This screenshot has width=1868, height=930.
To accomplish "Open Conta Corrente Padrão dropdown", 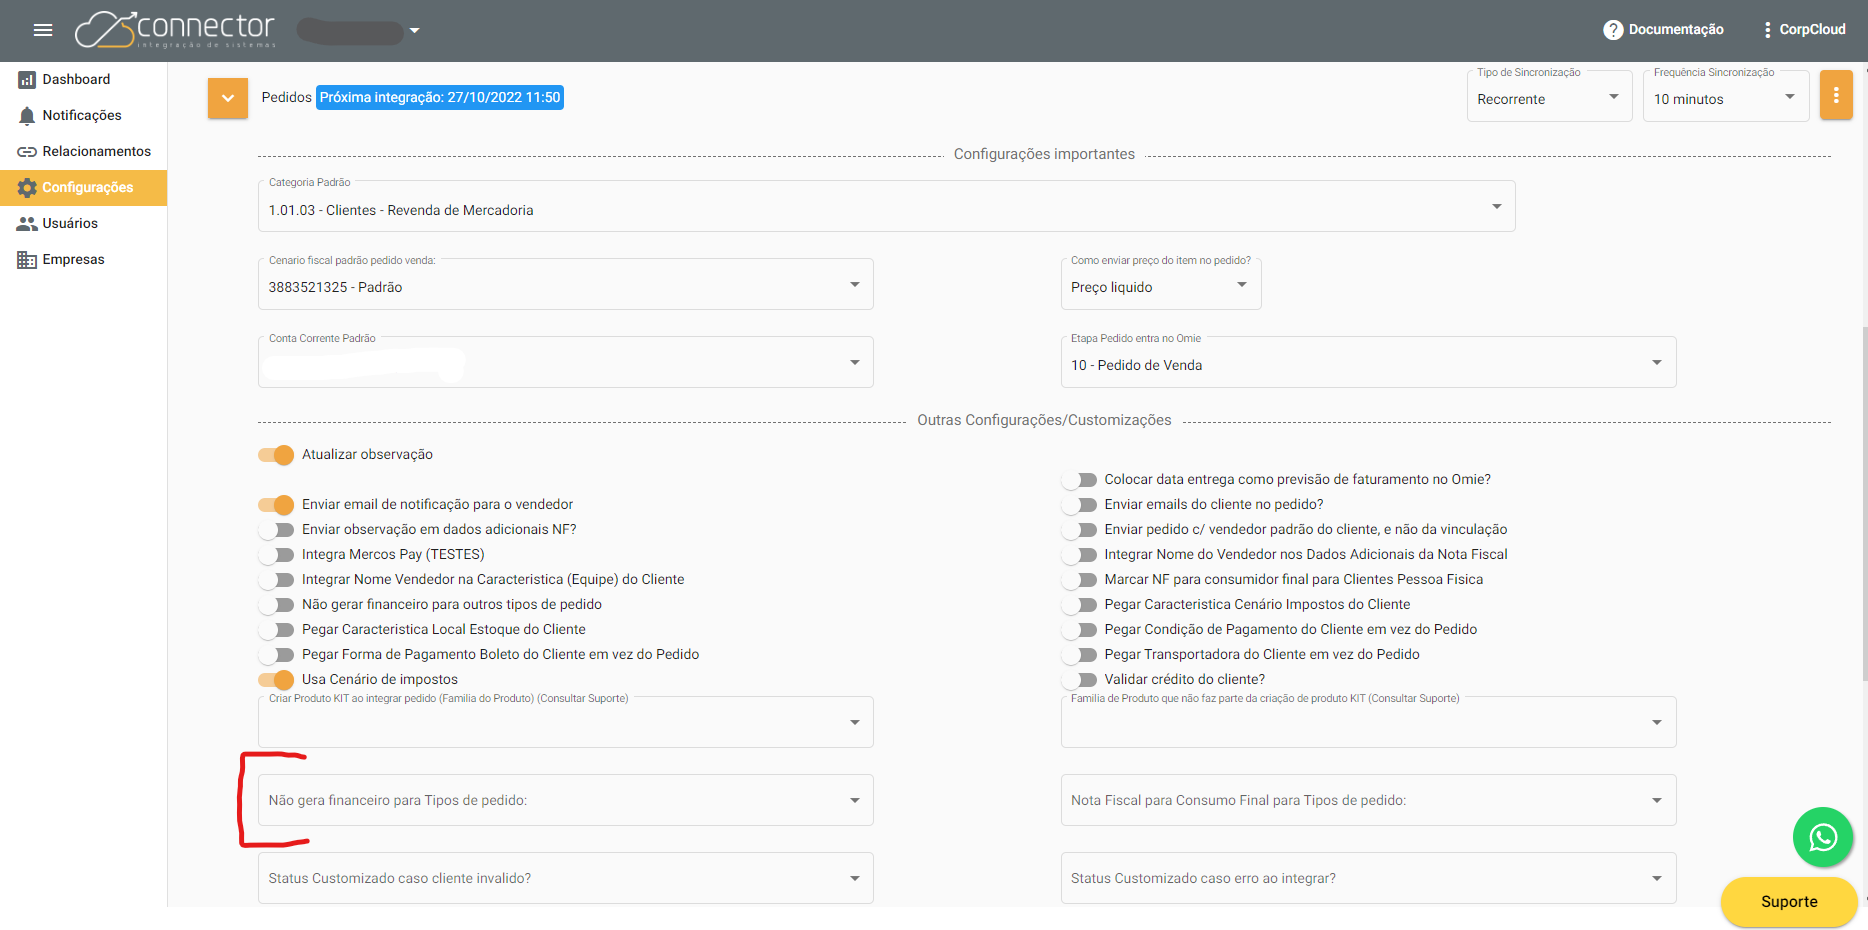I will coord(565,363).
